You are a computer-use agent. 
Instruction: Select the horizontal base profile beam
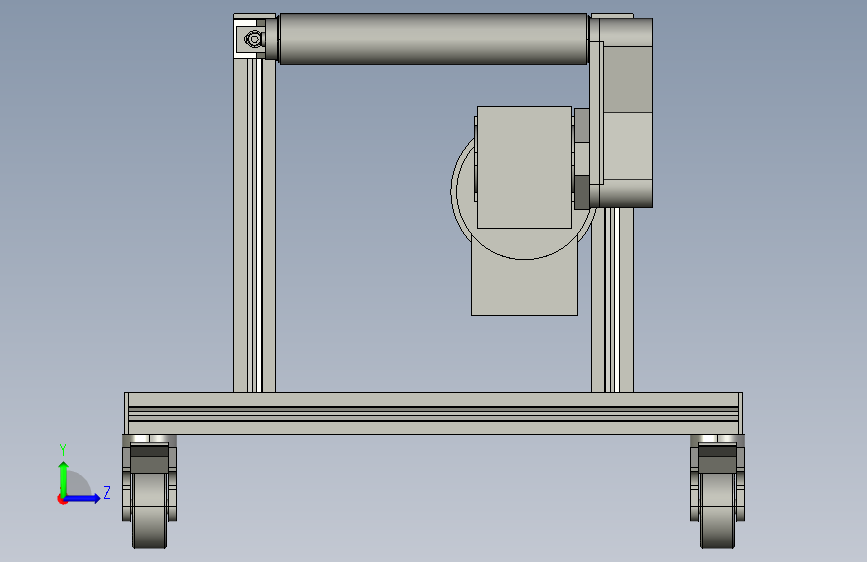434,413
